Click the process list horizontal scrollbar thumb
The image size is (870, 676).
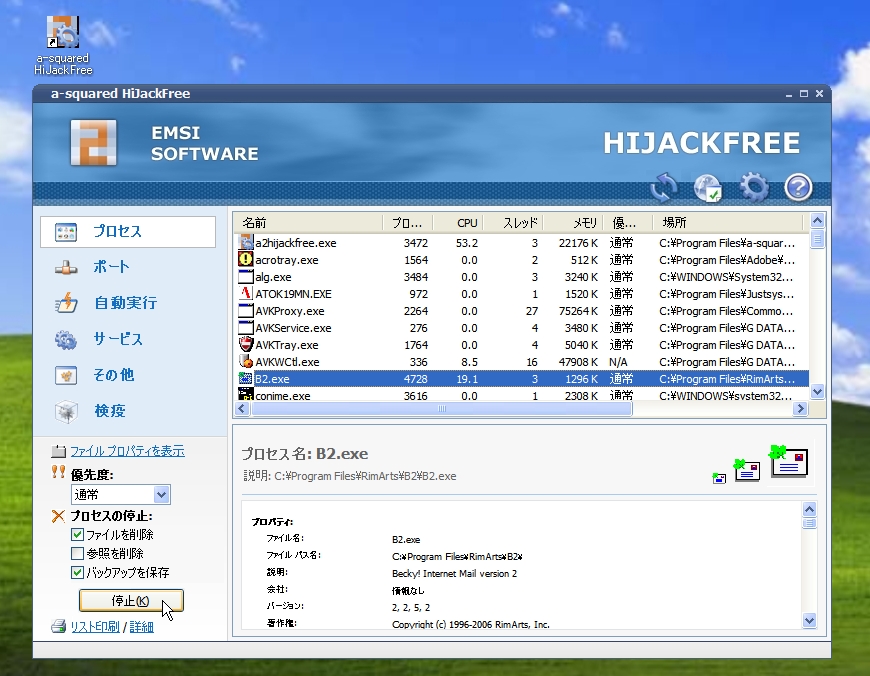pyautogui.click(x=442, y=409)
